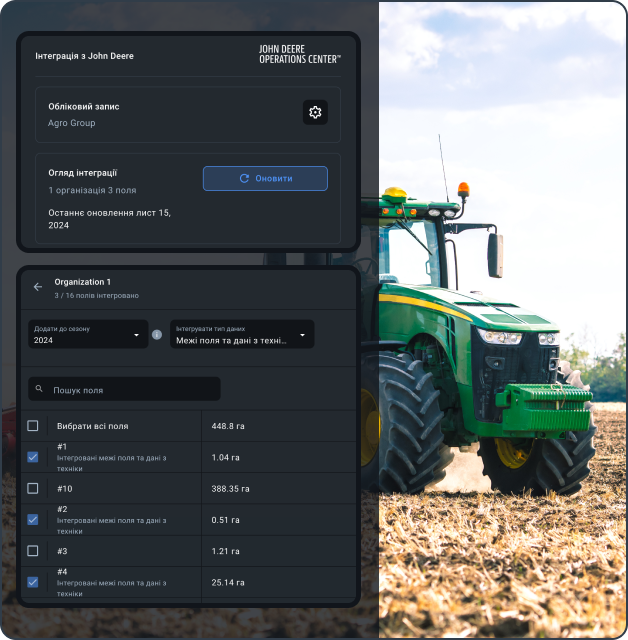The width and height of the screenshot is (628, 640).
Task: Click the Обліковий запис label
Action: click(x=84, y=107)
